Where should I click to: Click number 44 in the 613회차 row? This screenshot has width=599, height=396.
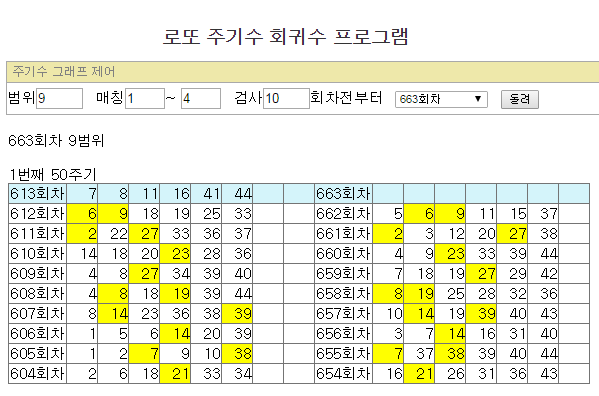coord(237,194)
